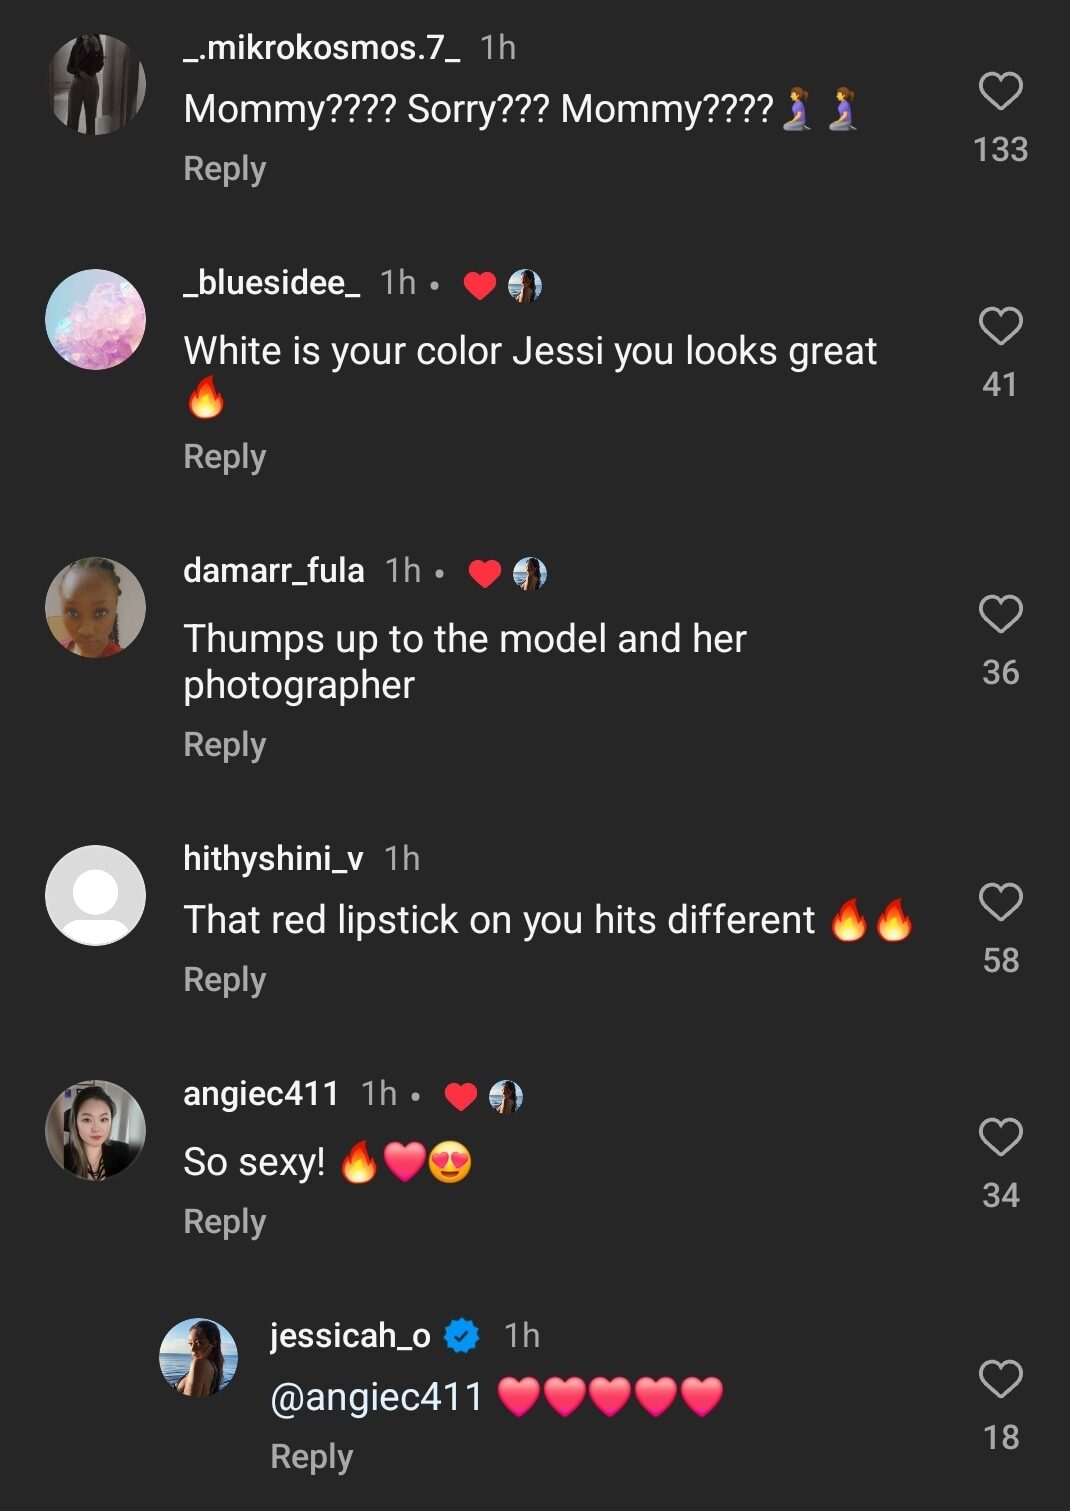
Task: Reply to the 'Mommy????' comment
Action: 224,169
